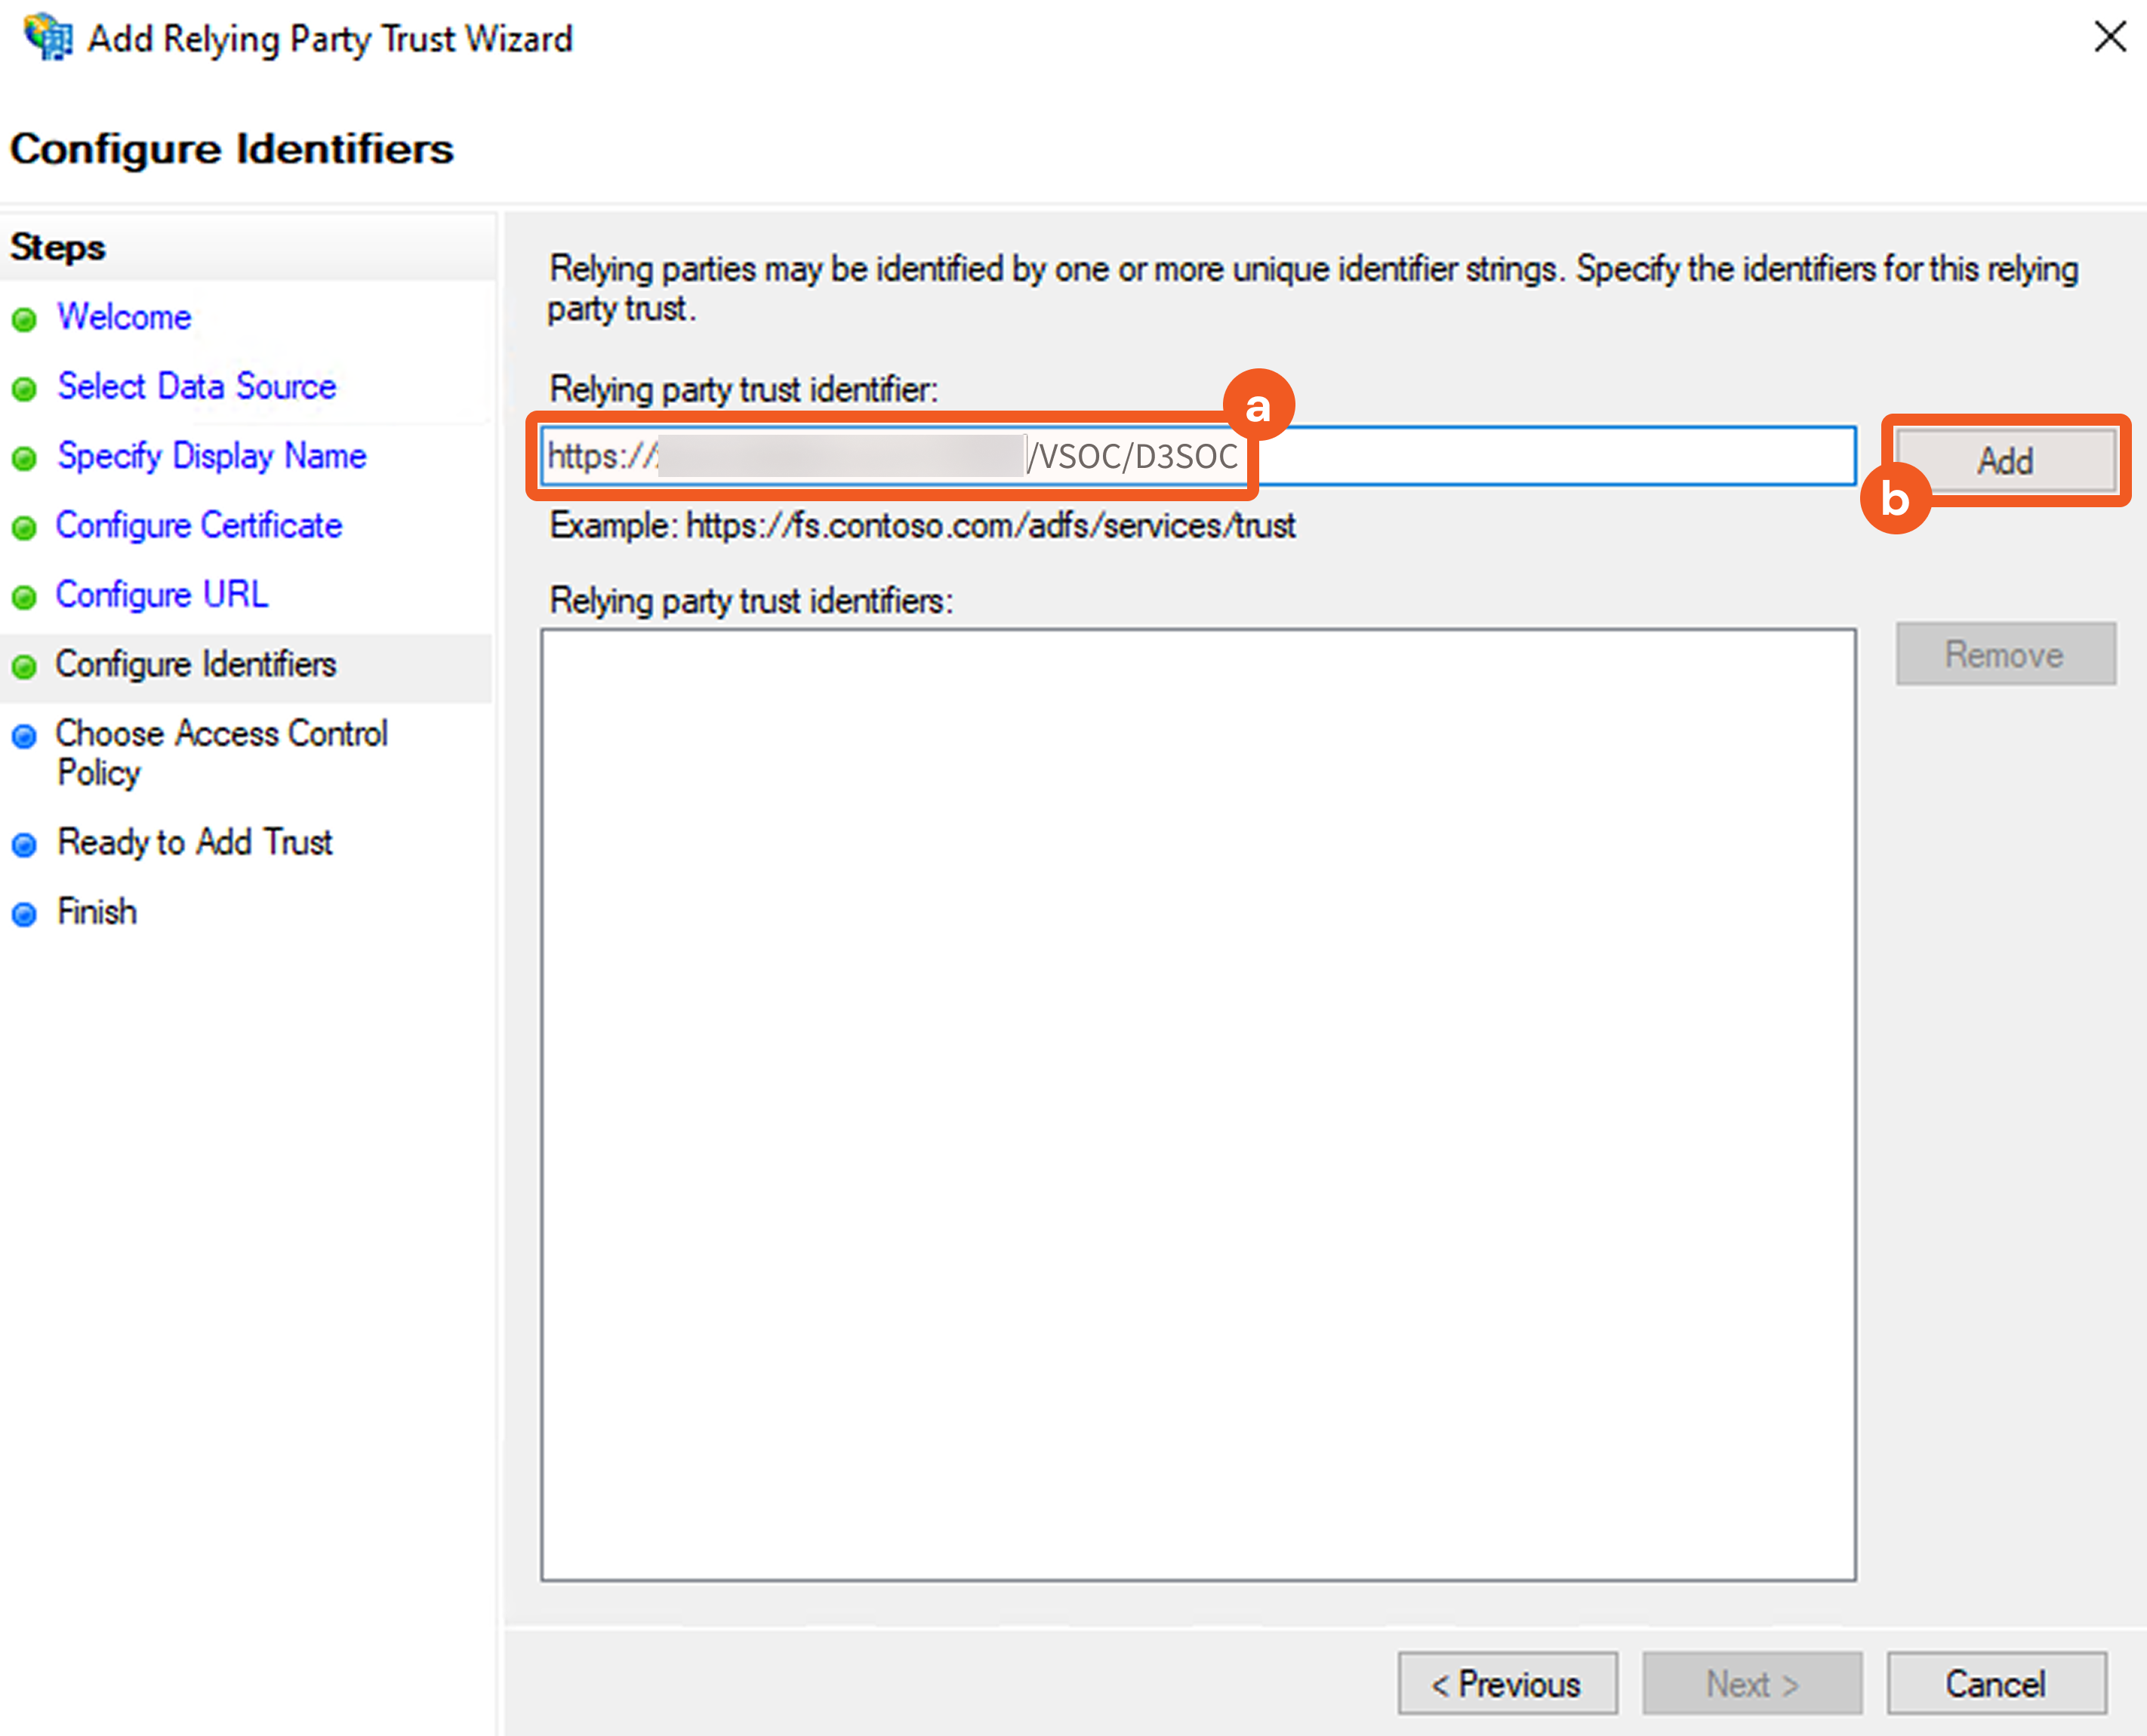This screenshot has width=2147, height=1736.
Task: Click green bullet beside Welcome step
Action: [x=24, y=320]
